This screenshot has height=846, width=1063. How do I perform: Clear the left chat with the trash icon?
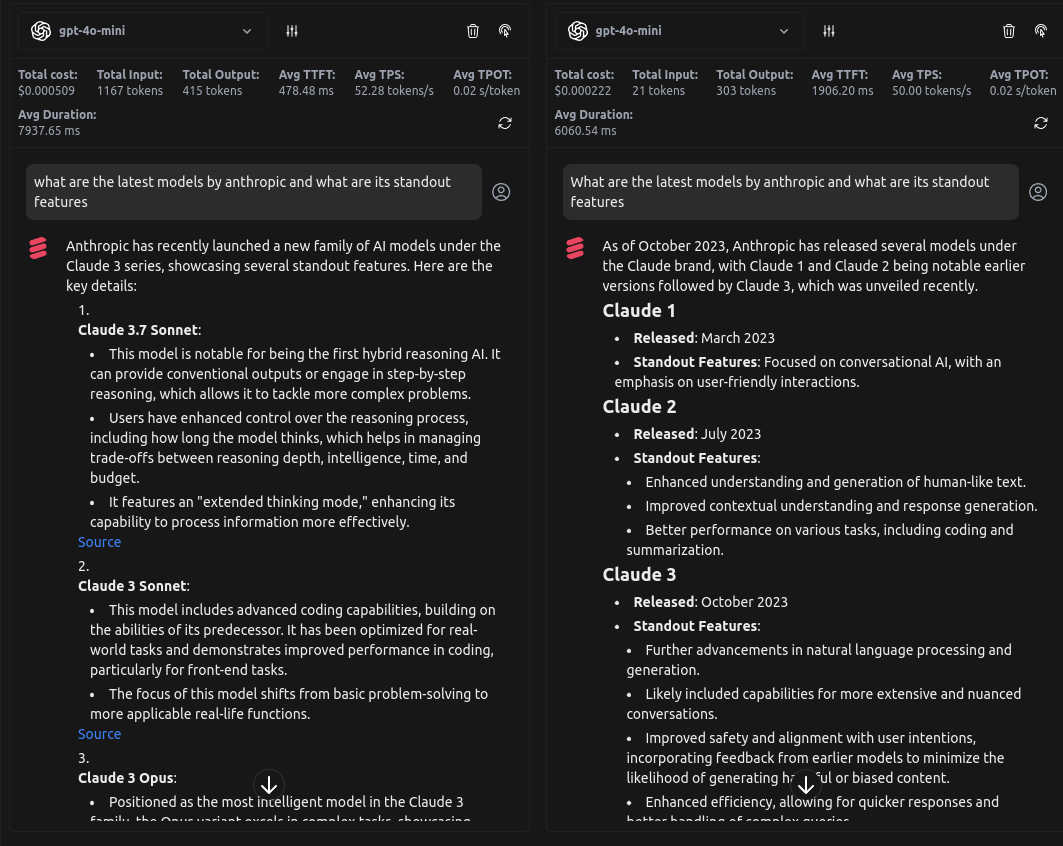(x=473, y=31)
